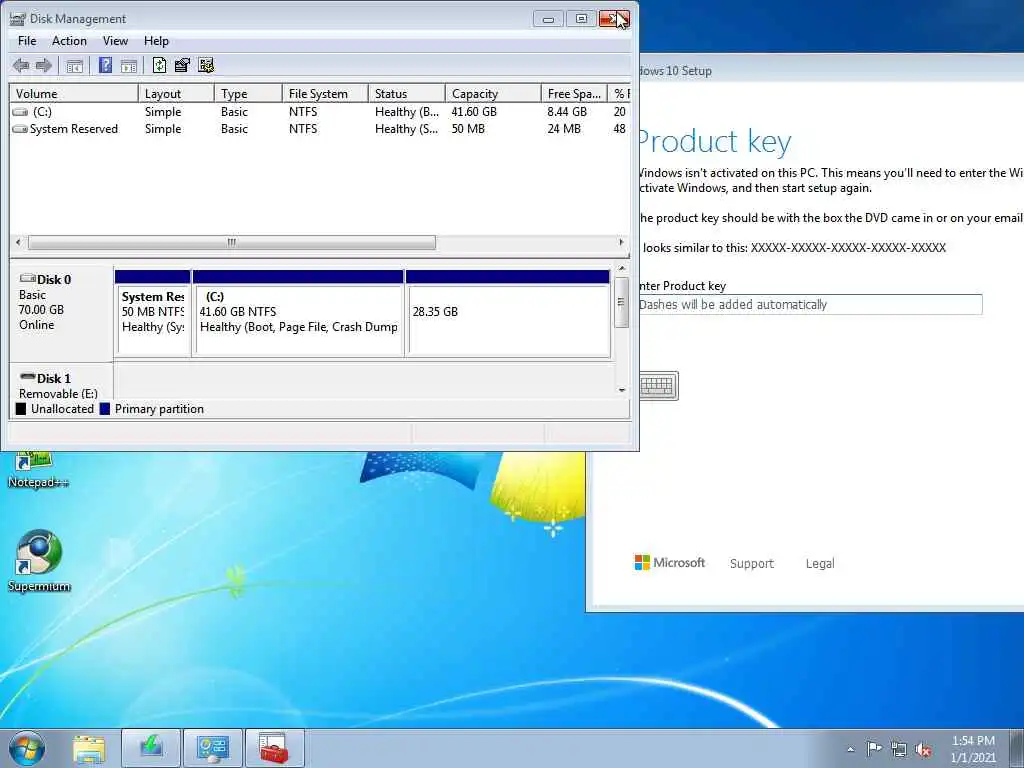1024x768 pixels.
Task: Click the 8.44 GB free space cell
Action: coord(567,112)
